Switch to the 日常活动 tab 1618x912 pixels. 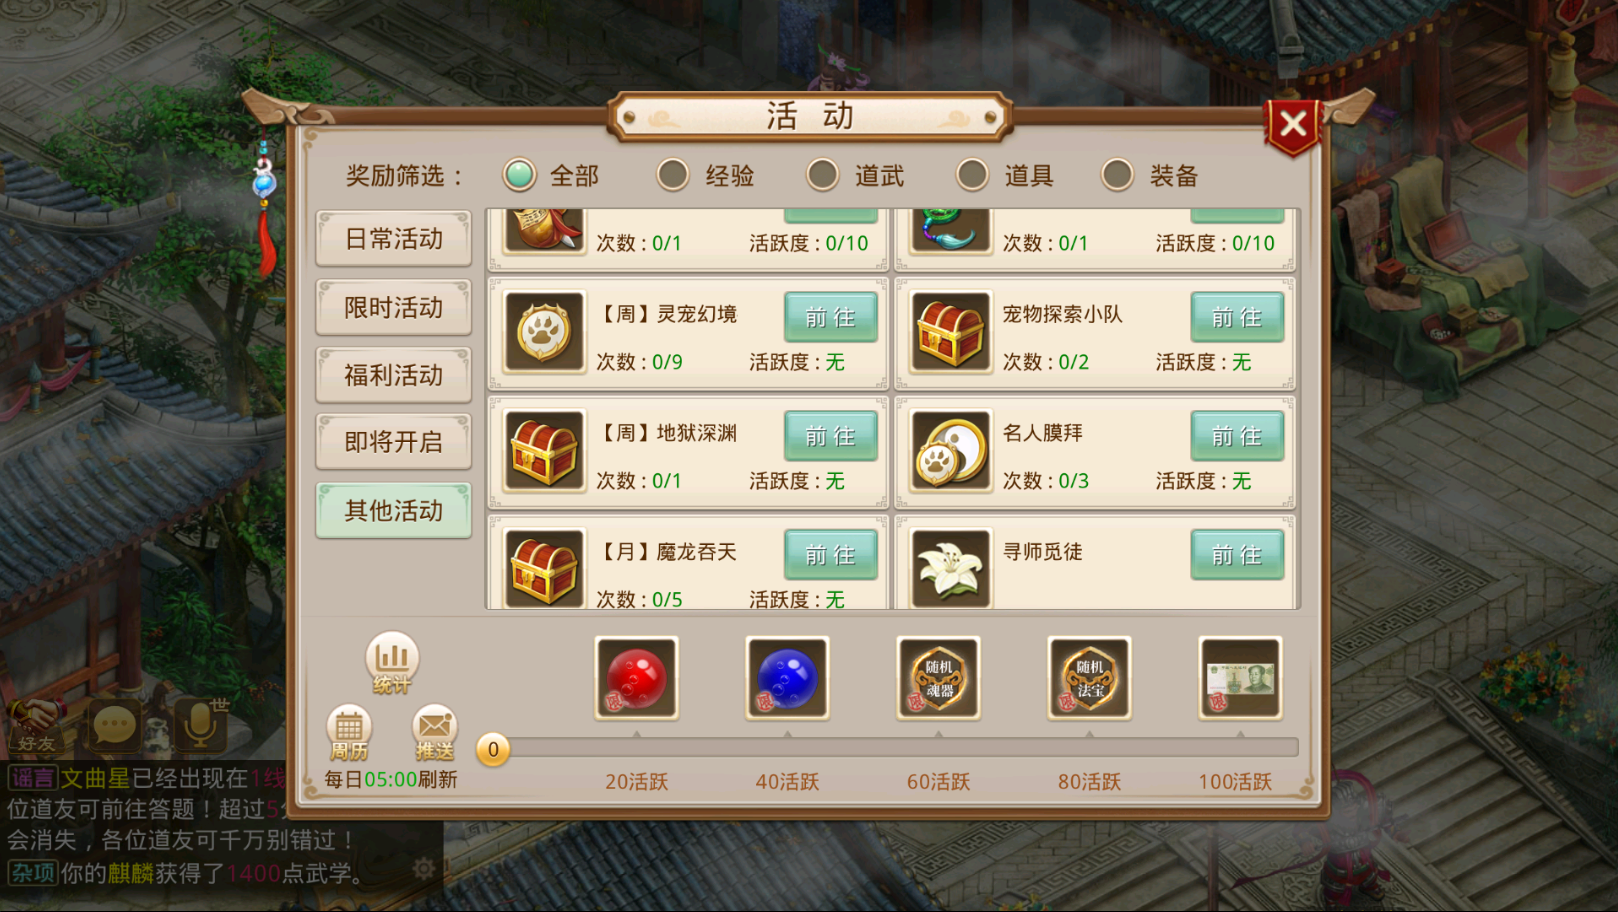pyautogui.click(x=394, y=238)
